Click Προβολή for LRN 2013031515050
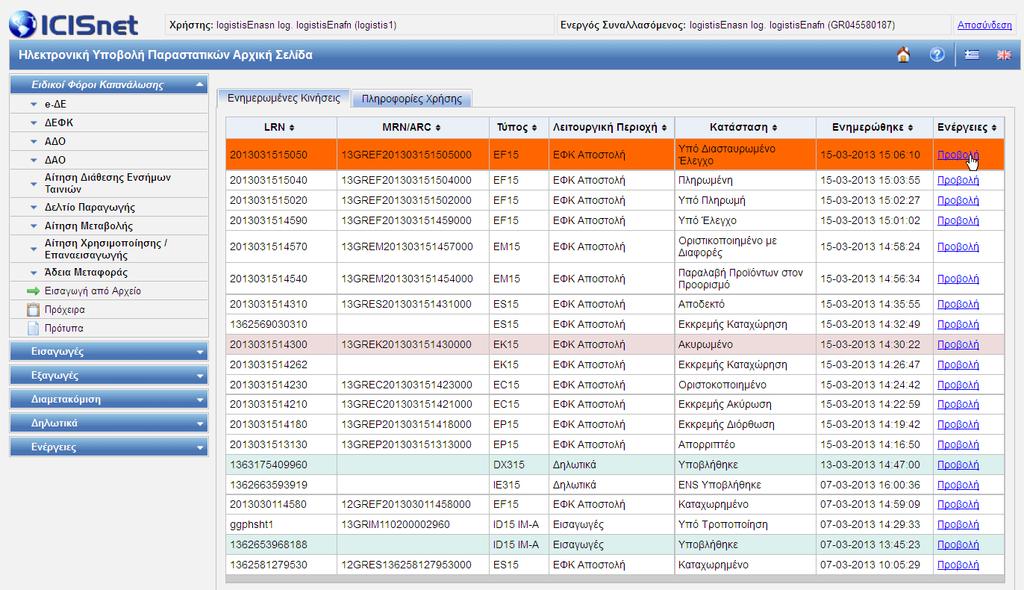 click(x=957, y=155)
